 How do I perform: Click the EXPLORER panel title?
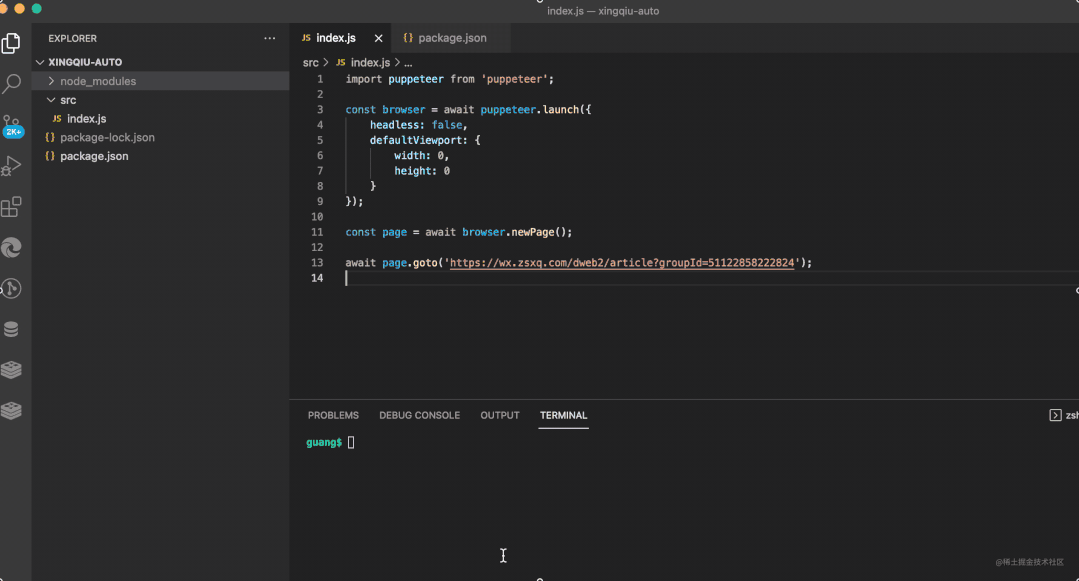coord(72,39)
